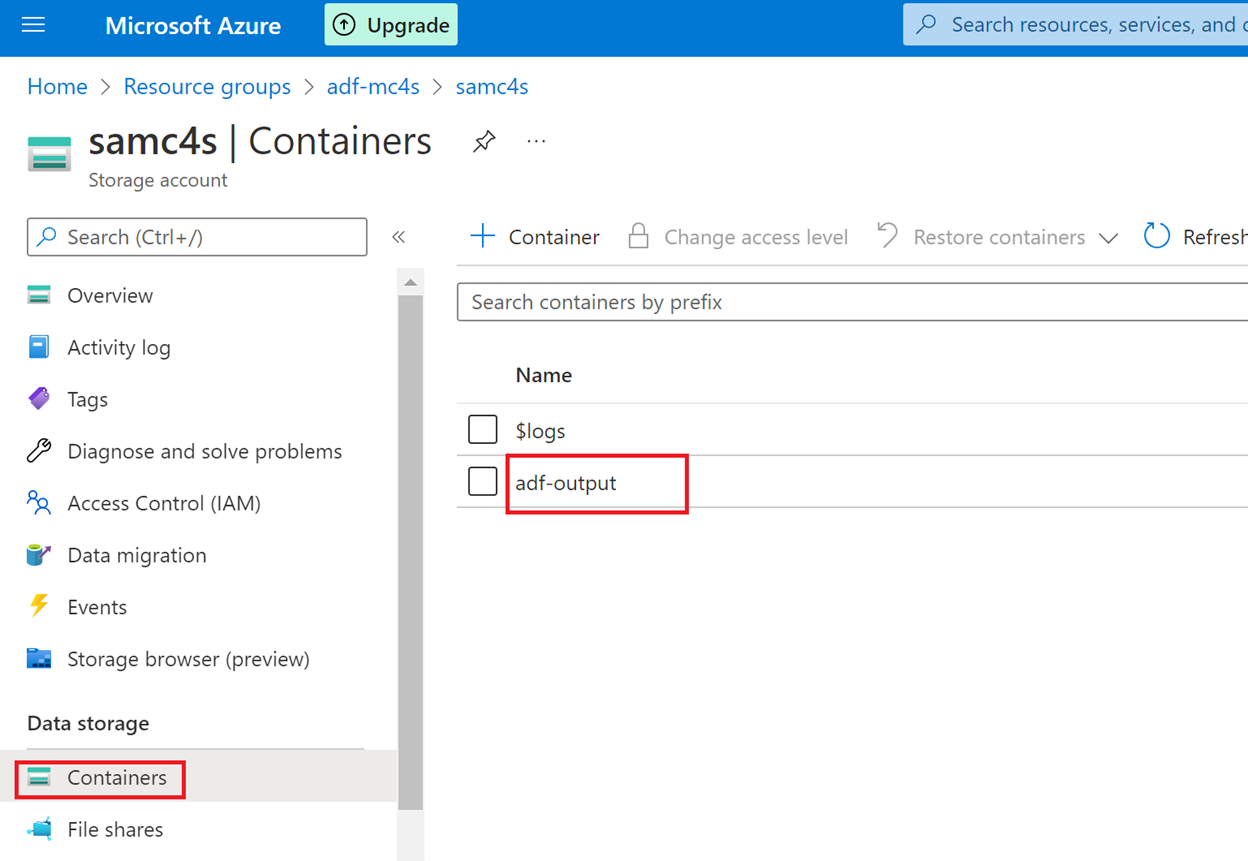
Task: Refresh the containers list
Action: (1196, 237)
